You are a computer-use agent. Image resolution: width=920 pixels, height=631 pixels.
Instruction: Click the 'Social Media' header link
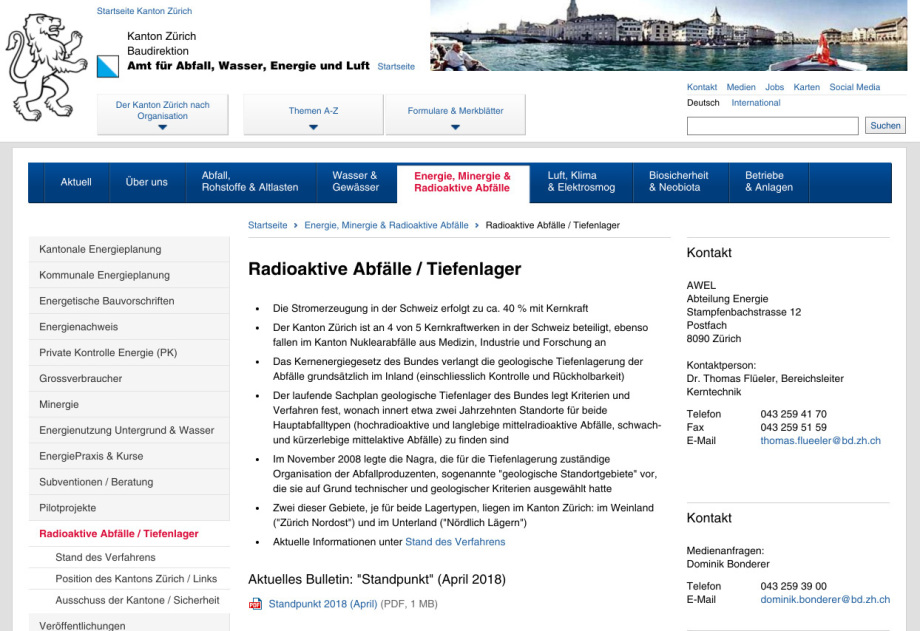pos(854,87)
